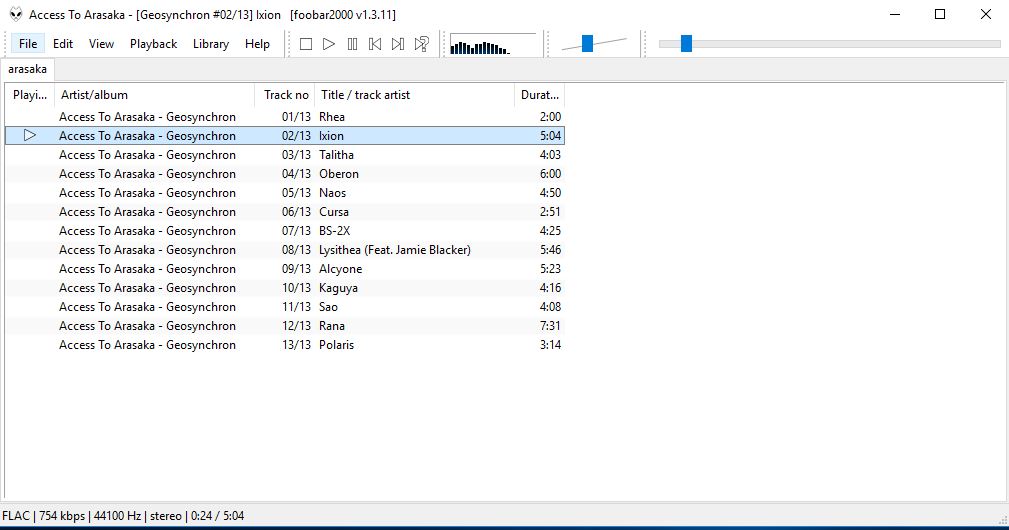Select the arasaka playlist tab
The image size is (1009, 530).
click(27, 69)
